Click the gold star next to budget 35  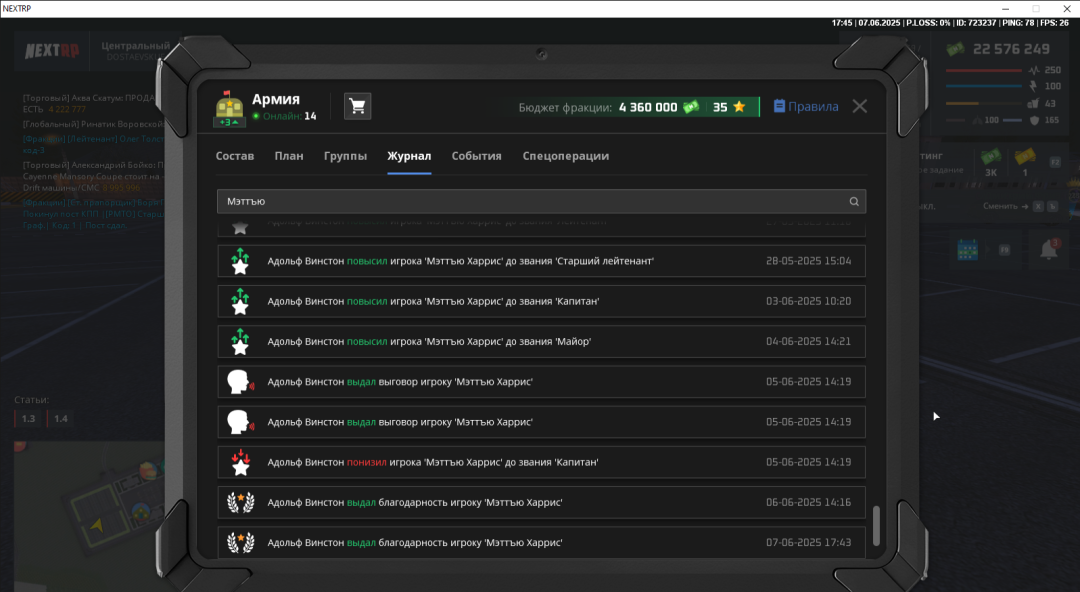pyautogui.click(x=739, y=107)
